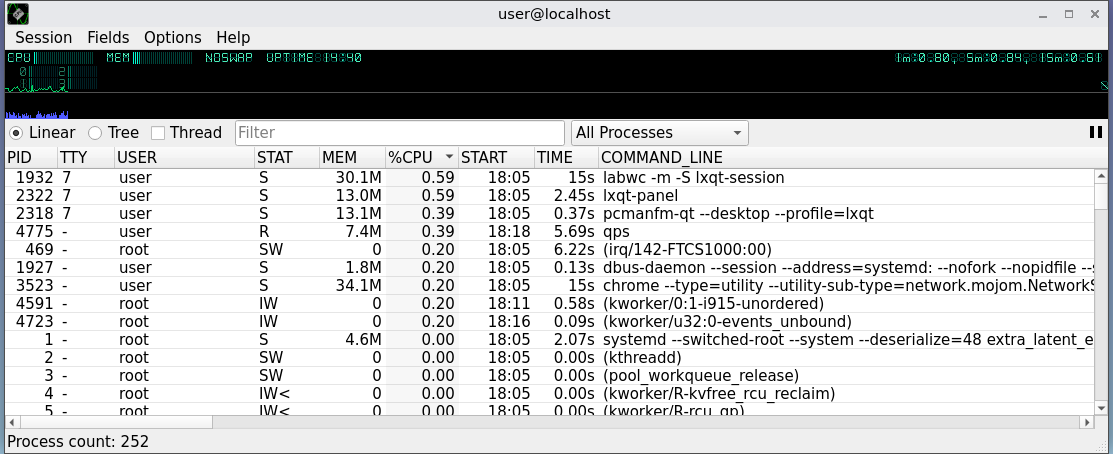
Task: Enable the Thread checkbox
Action: click(x=158, y=132)
